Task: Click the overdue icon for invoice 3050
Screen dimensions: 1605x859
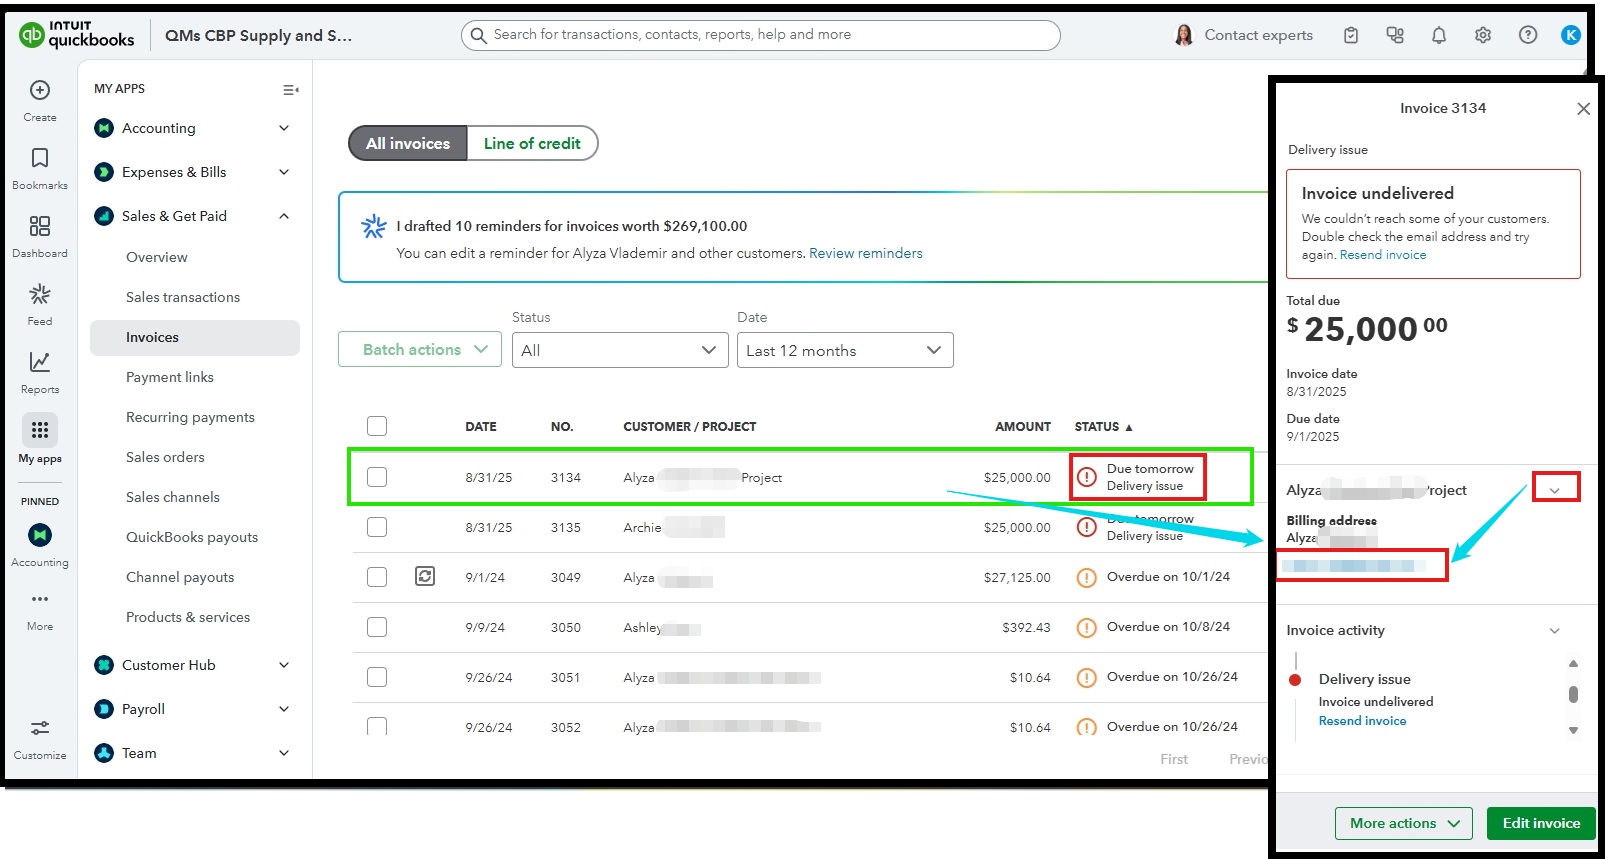Action: click(1086, 627)
